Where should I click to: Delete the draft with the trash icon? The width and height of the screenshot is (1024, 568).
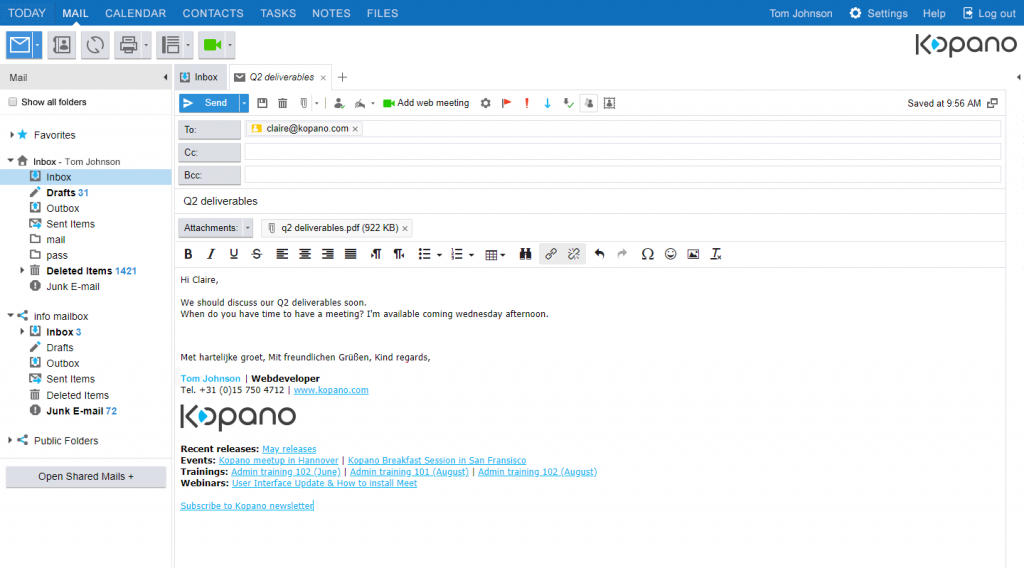click(x=282, y=103)
